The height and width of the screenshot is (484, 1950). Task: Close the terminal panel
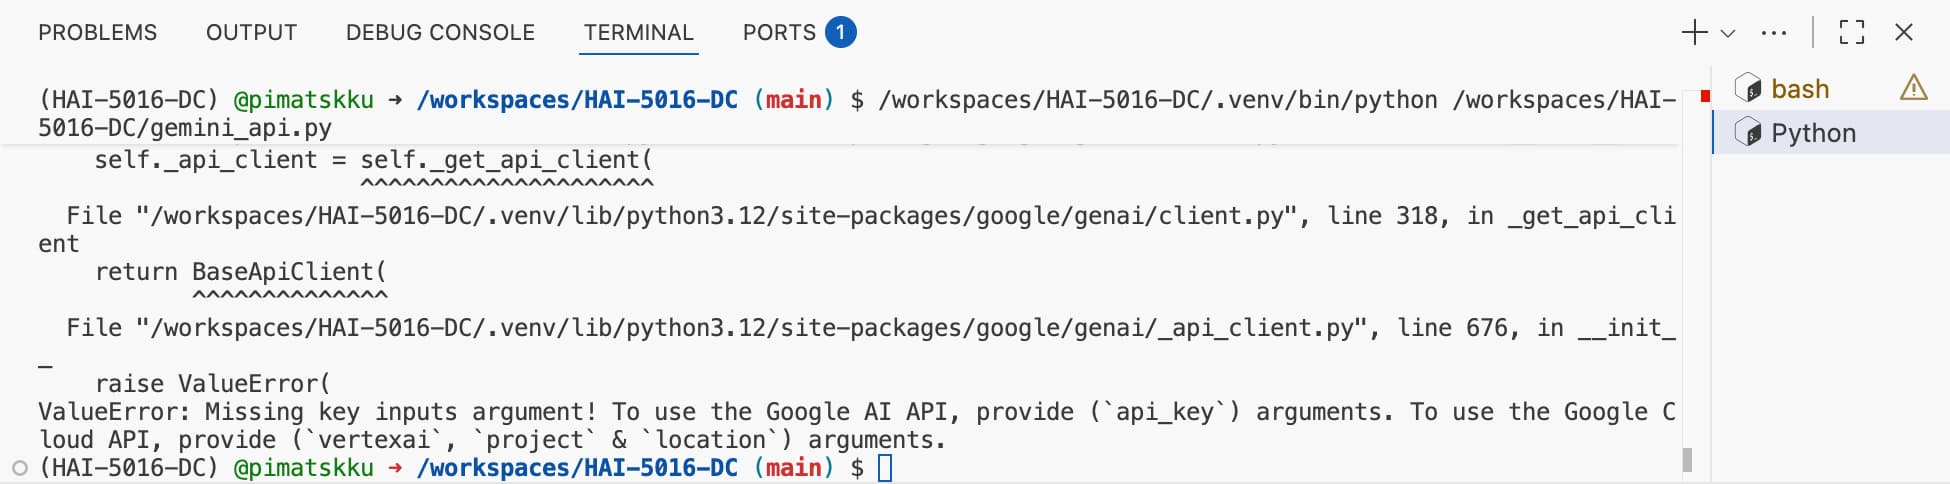[x=1904, y=33]
